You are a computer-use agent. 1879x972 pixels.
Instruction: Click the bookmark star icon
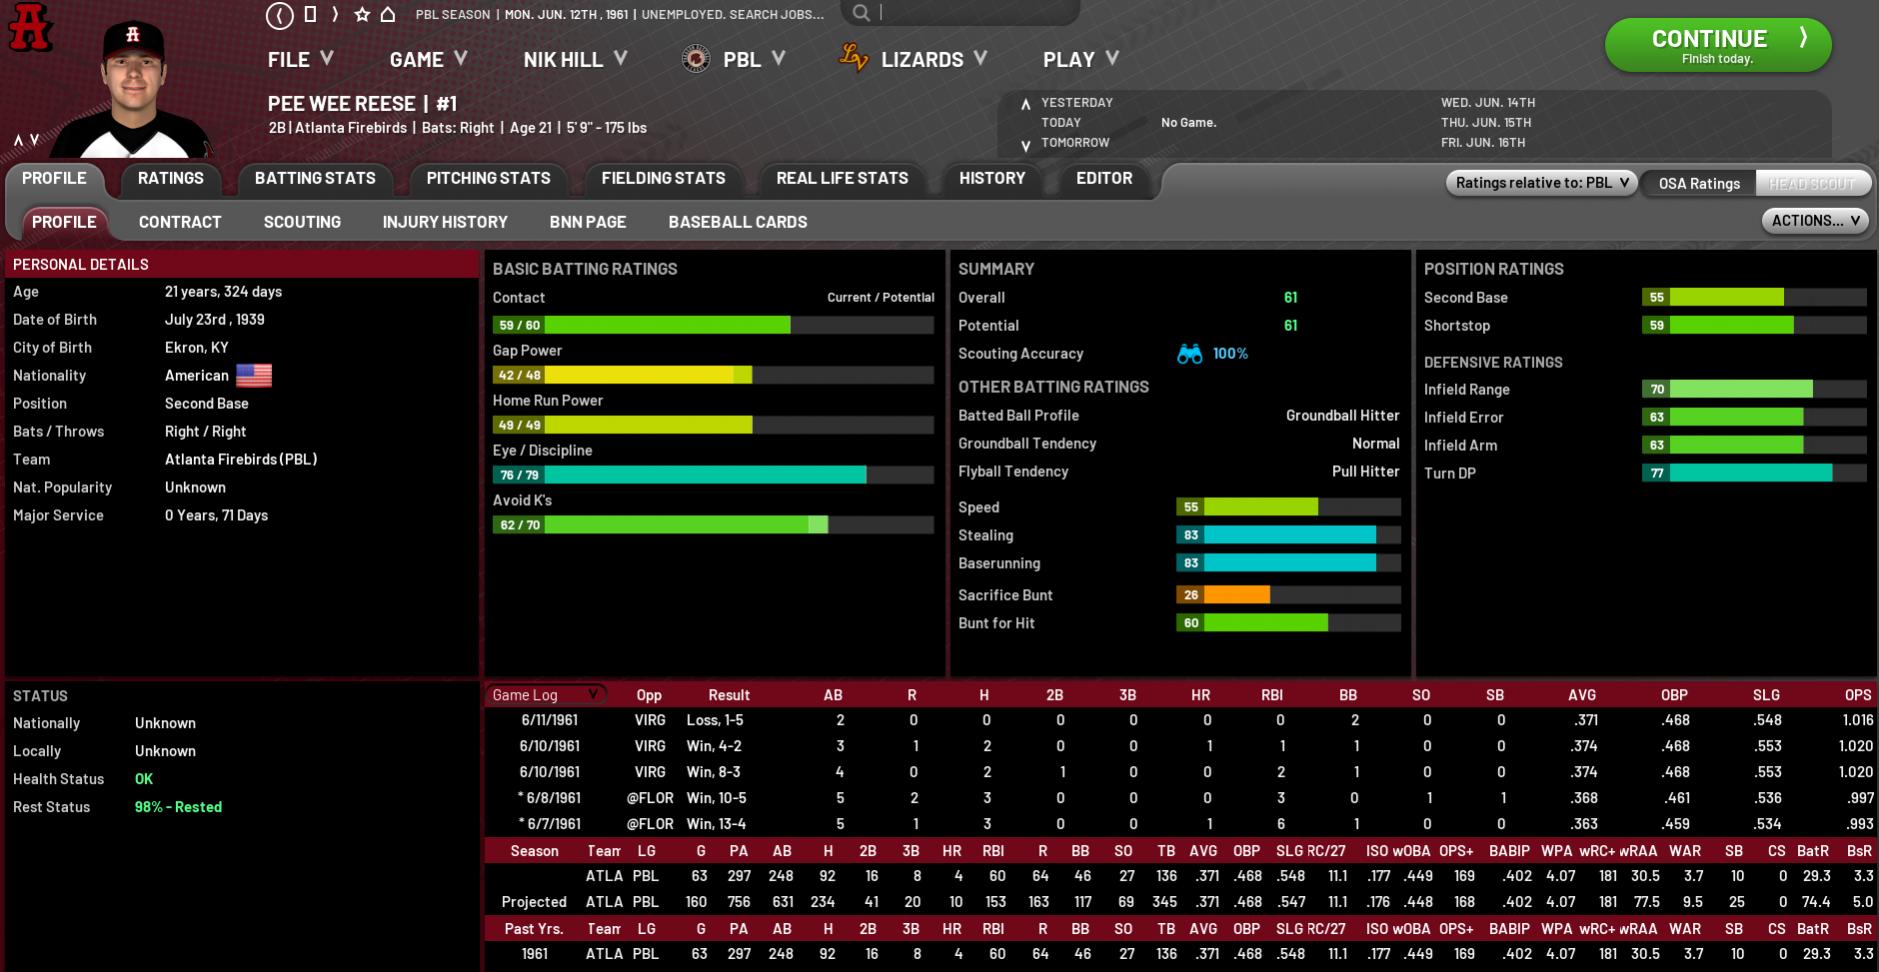click(x=362, y=15)
